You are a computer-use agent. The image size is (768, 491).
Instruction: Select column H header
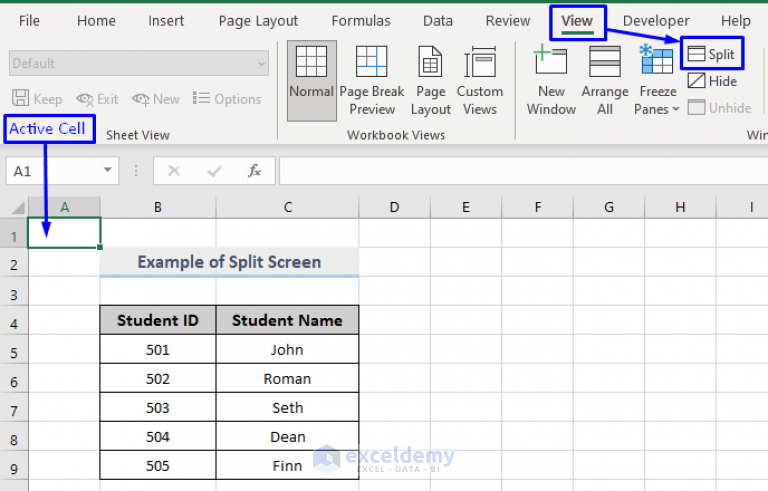pyautogui.click(x=680, y=207)
